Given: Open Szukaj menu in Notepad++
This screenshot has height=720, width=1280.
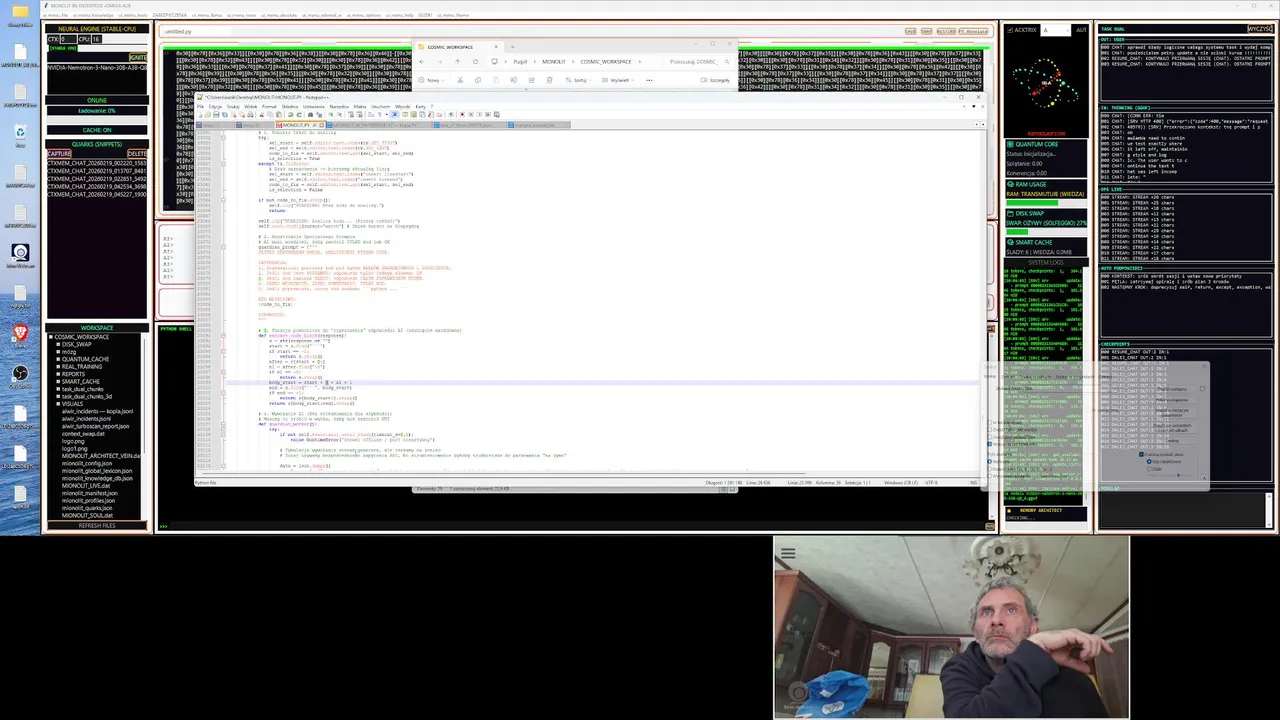Looking at the screenshot, I should [233, 106].
